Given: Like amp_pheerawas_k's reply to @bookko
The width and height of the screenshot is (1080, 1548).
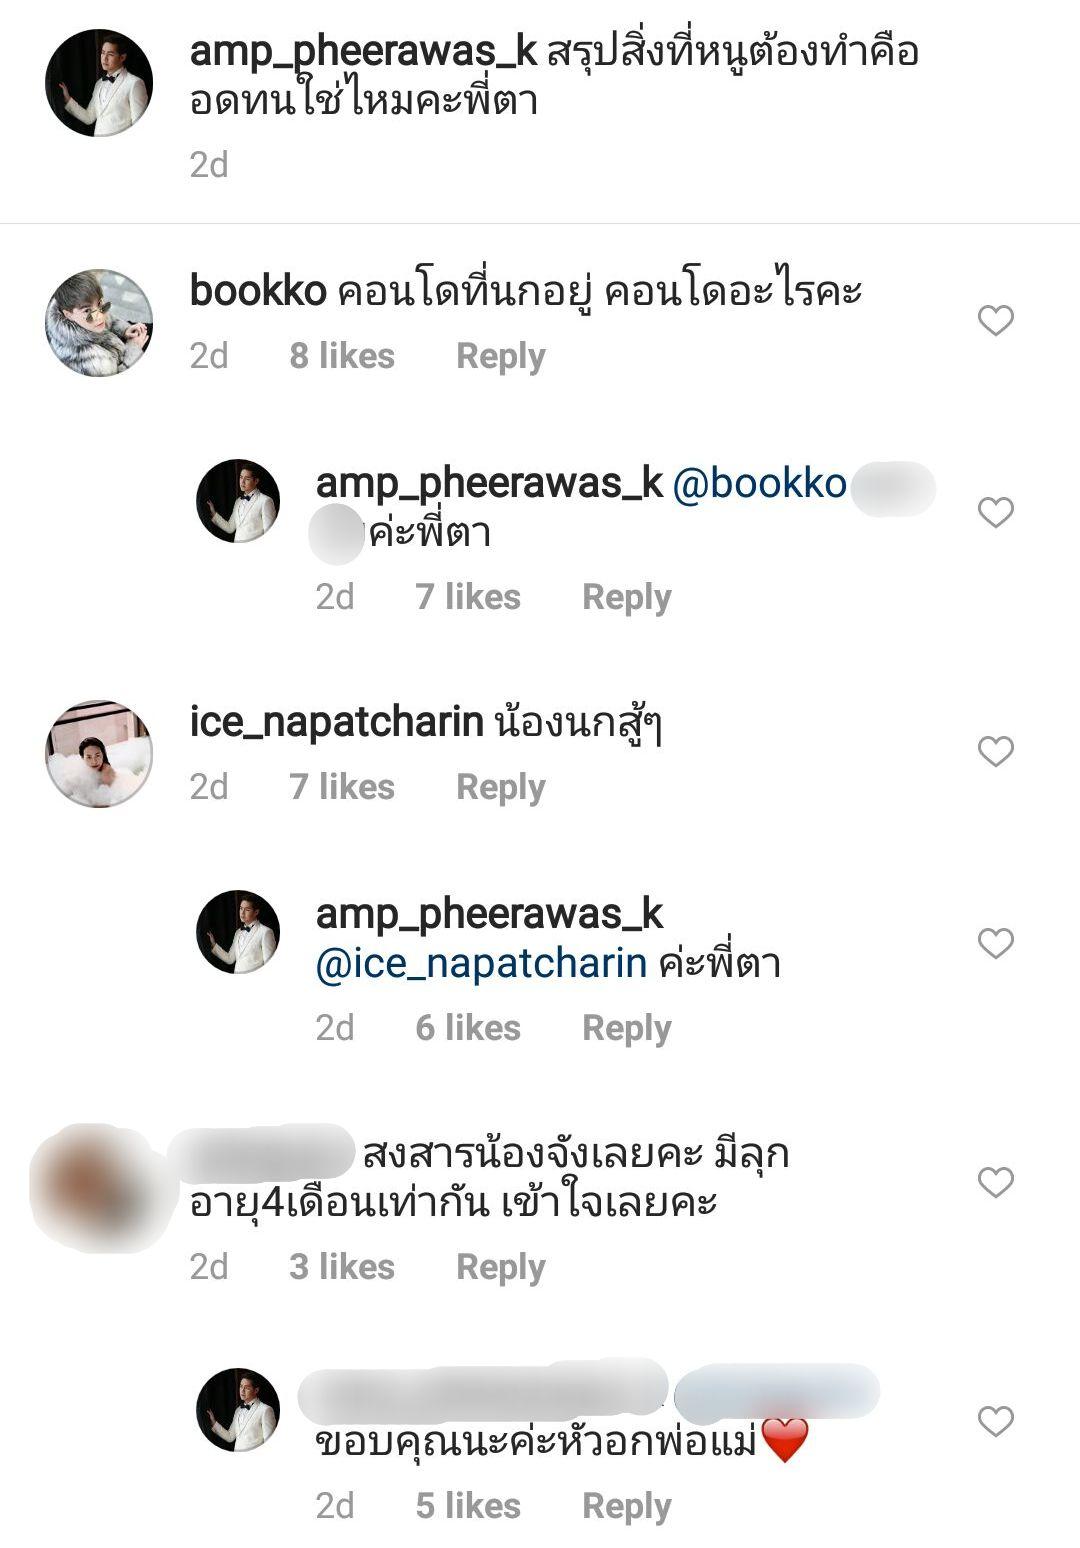Looking at the screenshot, I should [995, 512].
